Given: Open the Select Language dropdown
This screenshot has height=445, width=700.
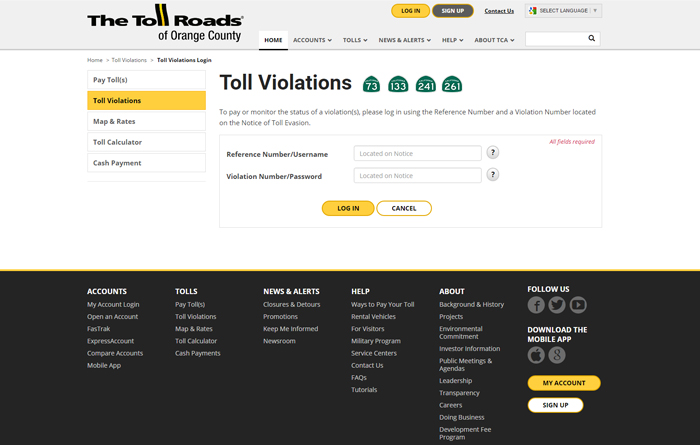Looking at the screenshot, I should pos(563,11).
